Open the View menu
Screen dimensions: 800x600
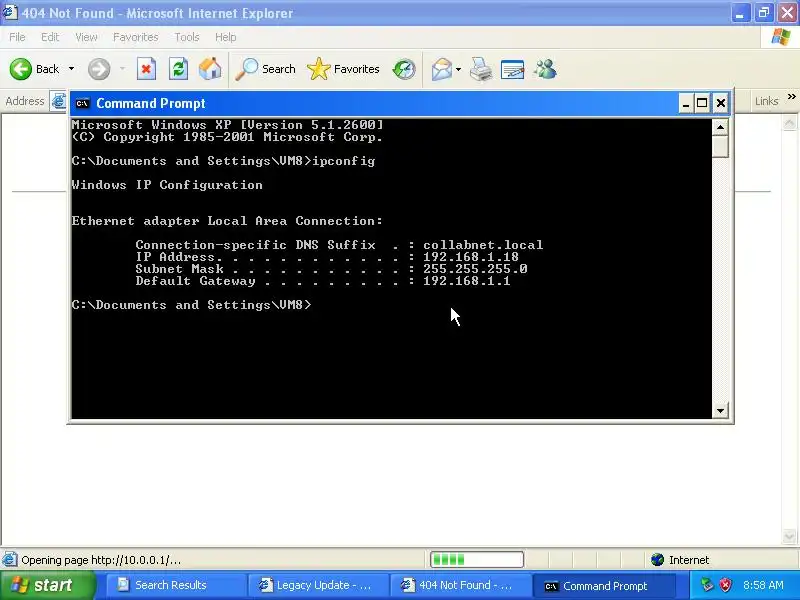(86, 37)
